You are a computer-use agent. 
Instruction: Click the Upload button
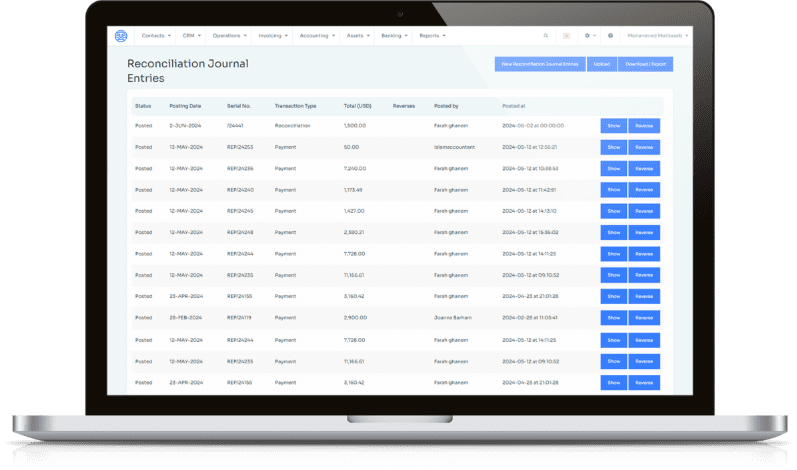602,64
